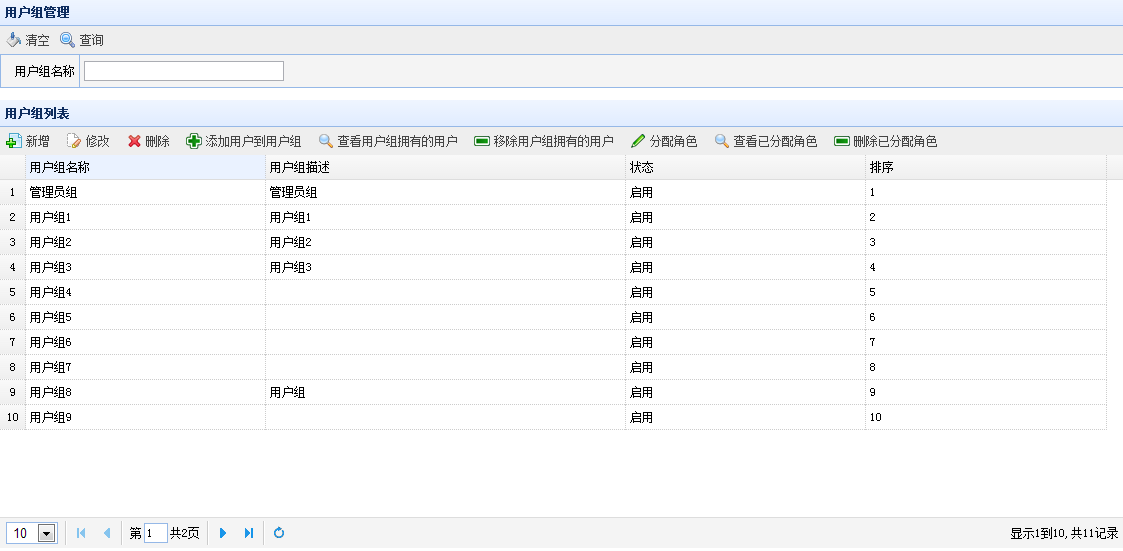Select row with name 用户组9
This screenshot has width=1123, height=551.
coord(553,417)
